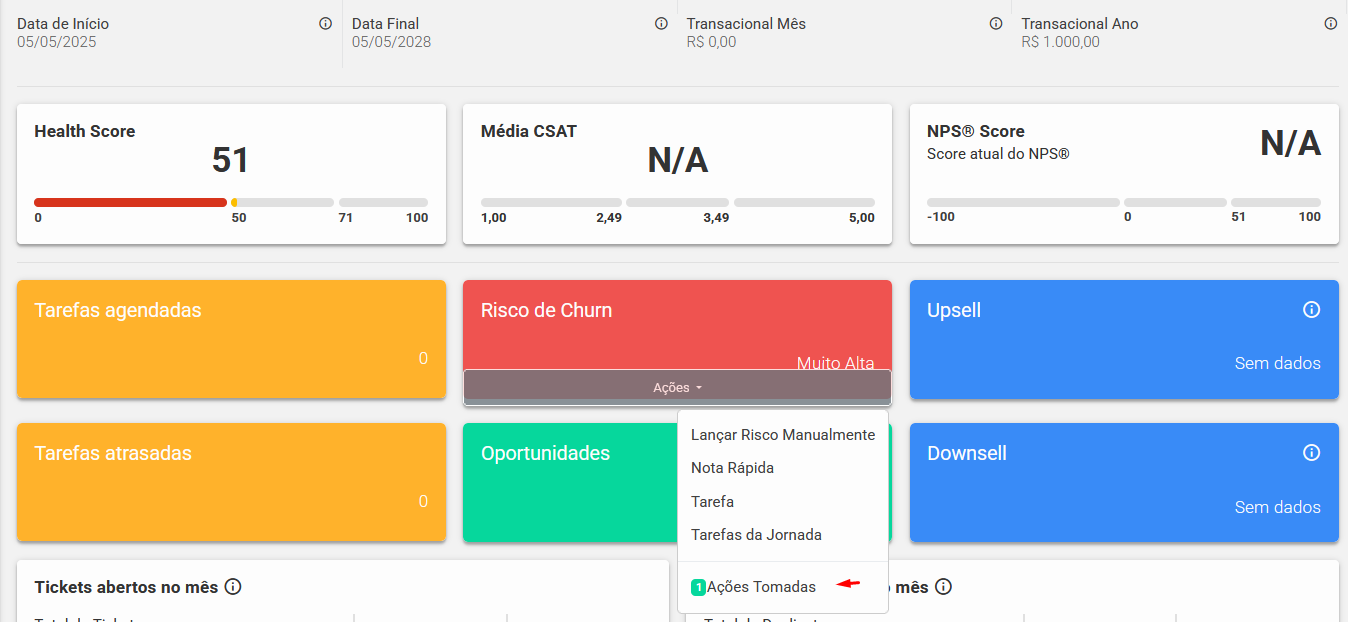Show info for the Downsell card

pyautogui.click(x=1311, y=453)
